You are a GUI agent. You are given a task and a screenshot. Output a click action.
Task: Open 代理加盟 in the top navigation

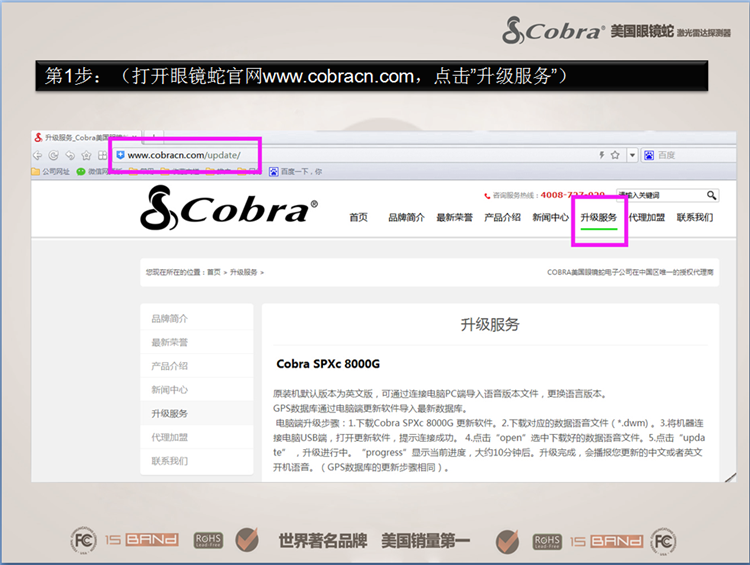point(647,218)
